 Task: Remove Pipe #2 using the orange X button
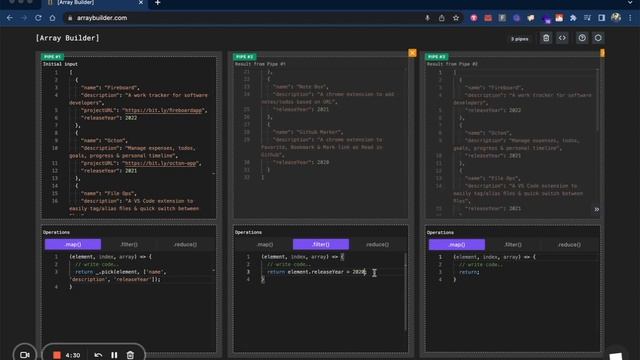pos(412,53)
